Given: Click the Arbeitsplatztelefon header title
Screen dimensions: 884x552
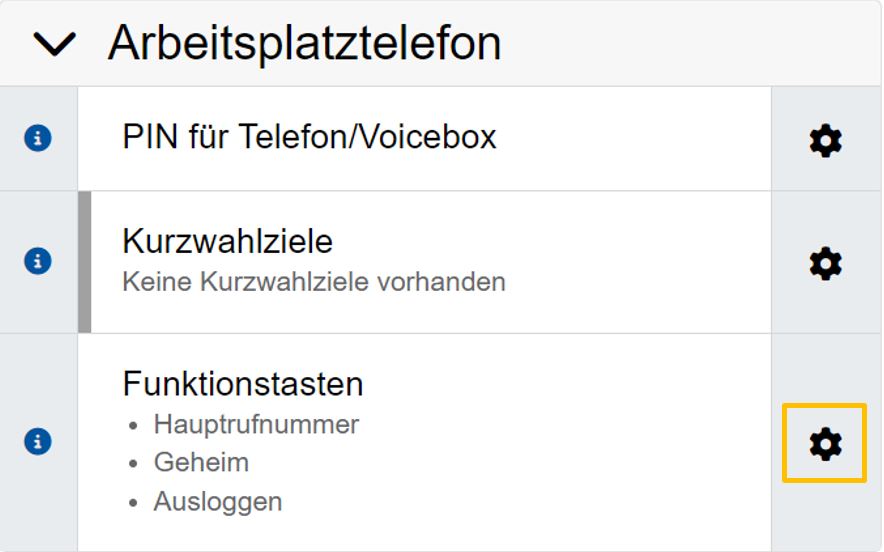Looking at the screenshot, I should [x=304, y=44].
